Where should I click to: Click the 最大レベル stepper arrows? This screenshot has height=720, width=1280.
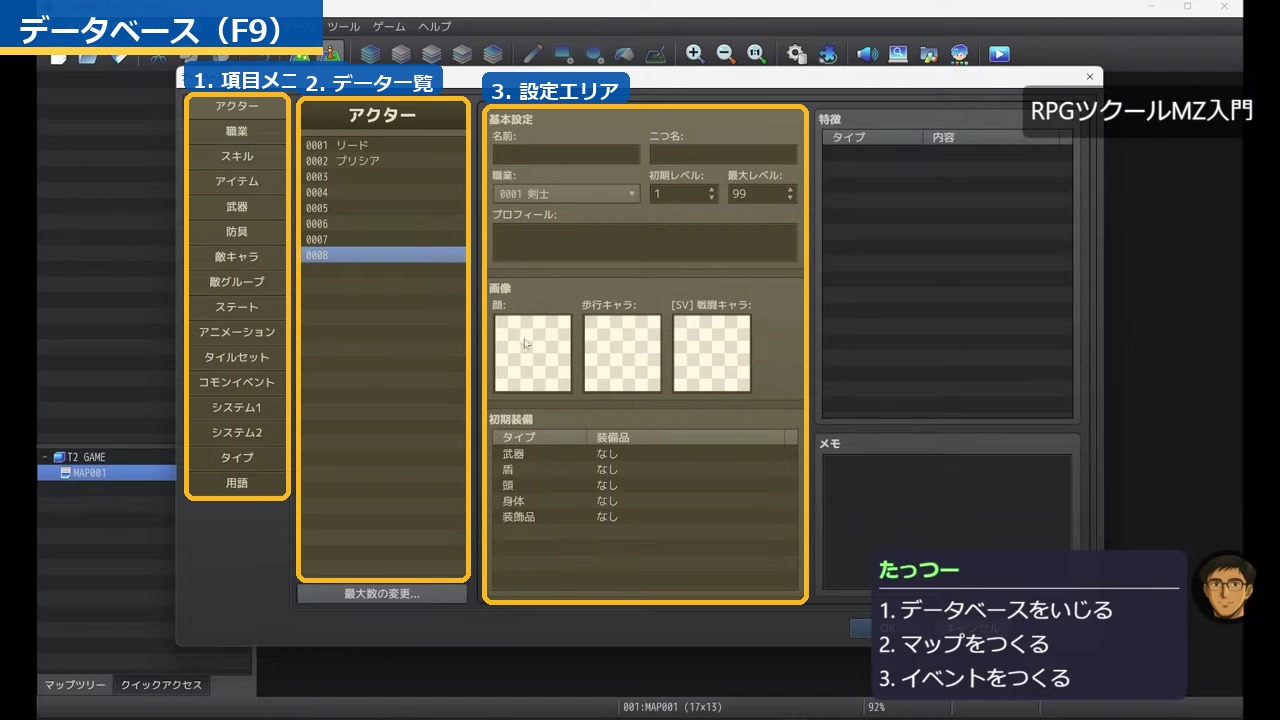(790, 194)
